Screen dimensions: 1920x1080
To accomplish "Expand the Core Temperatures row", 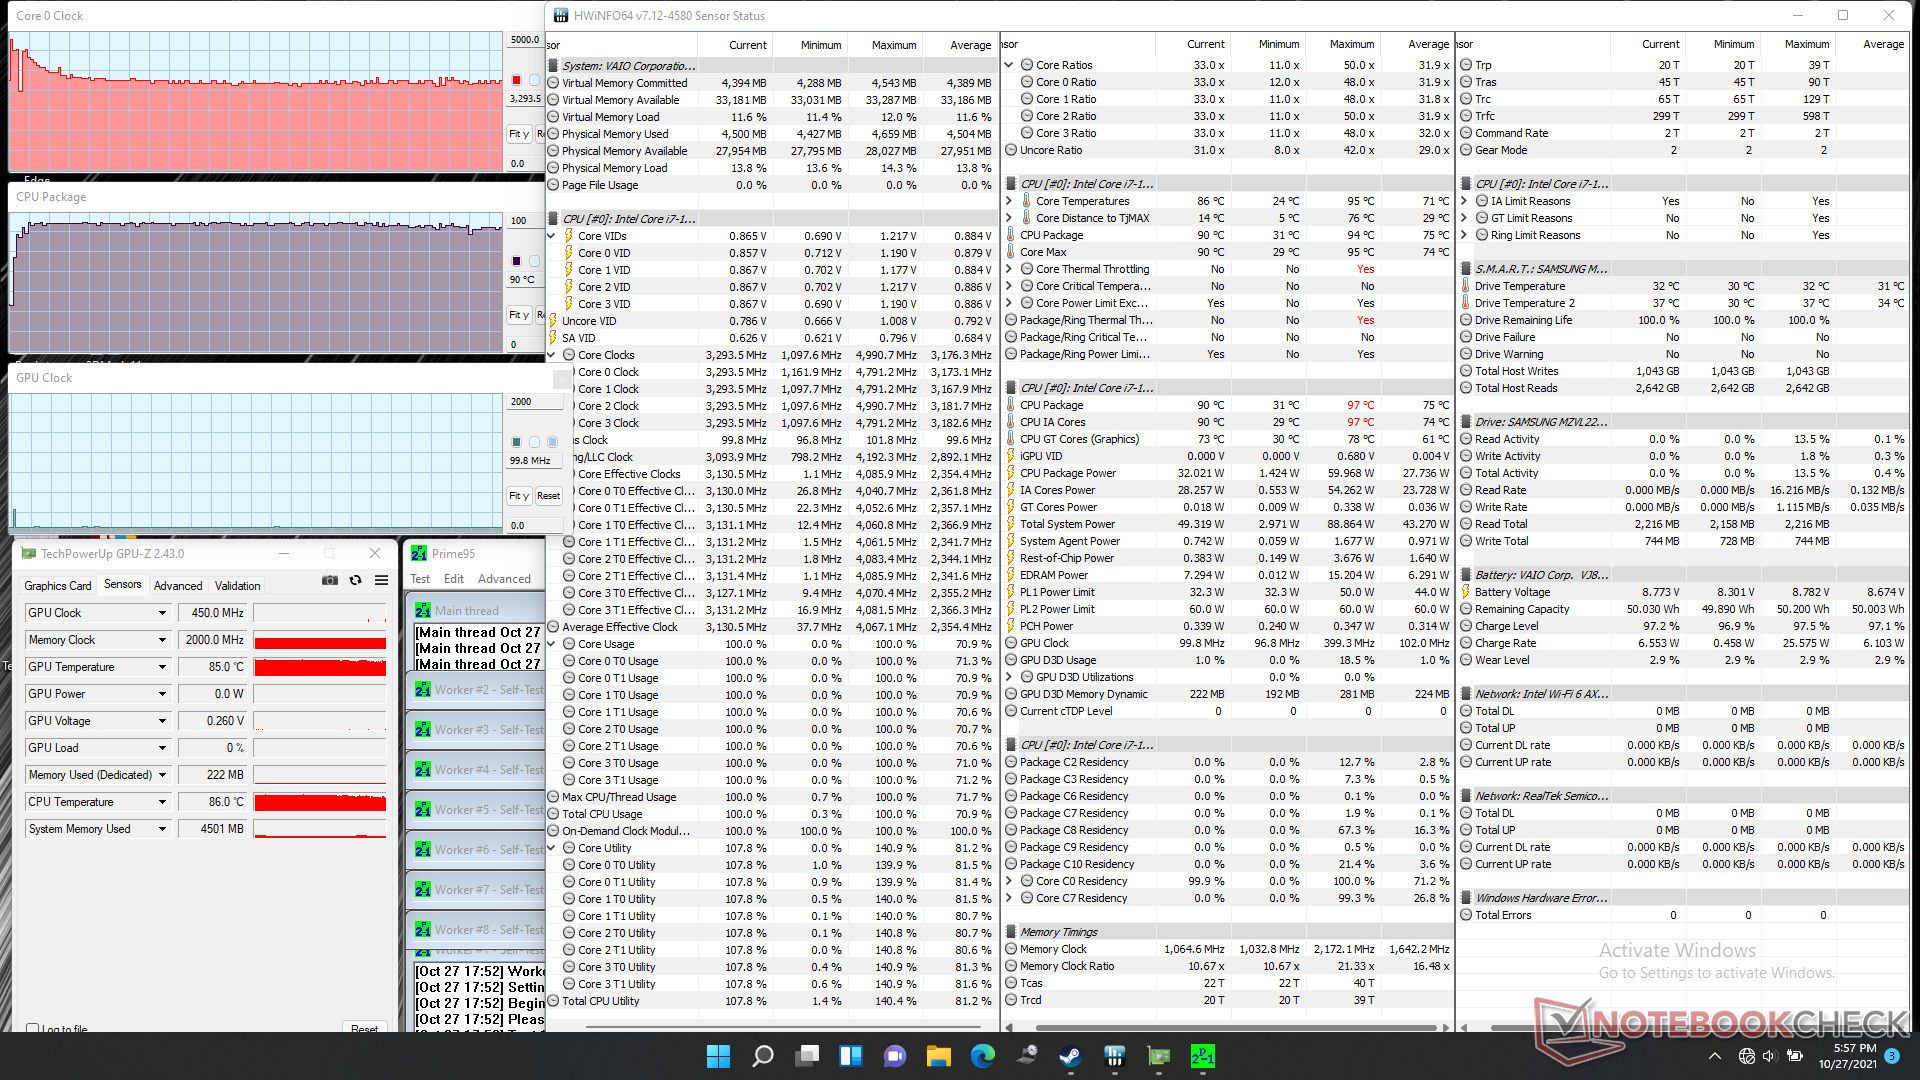I will pos(1009,201).
